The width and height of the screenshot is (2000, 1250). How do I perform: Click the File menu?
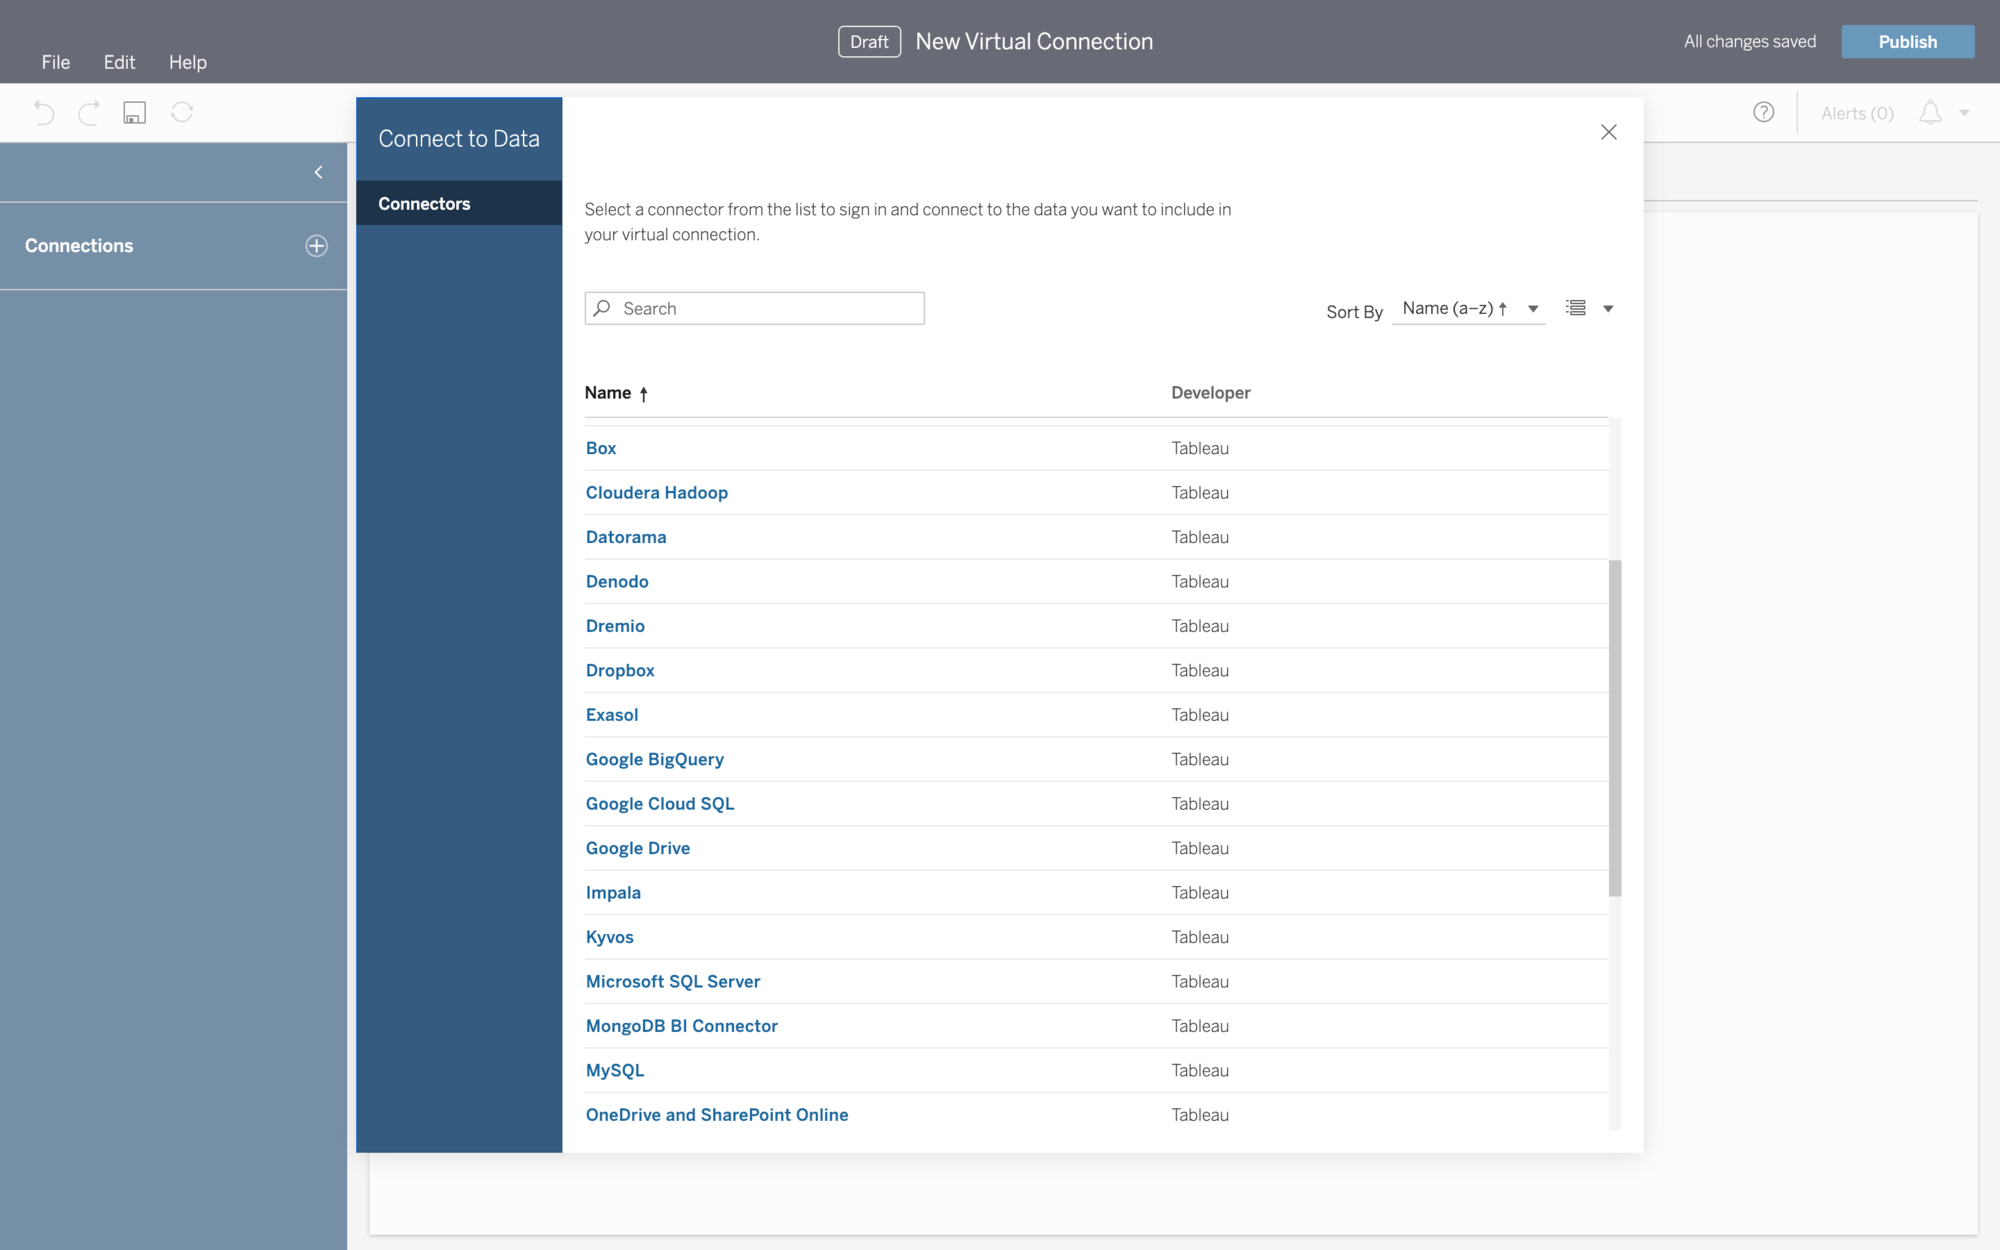tap(55, 62)
